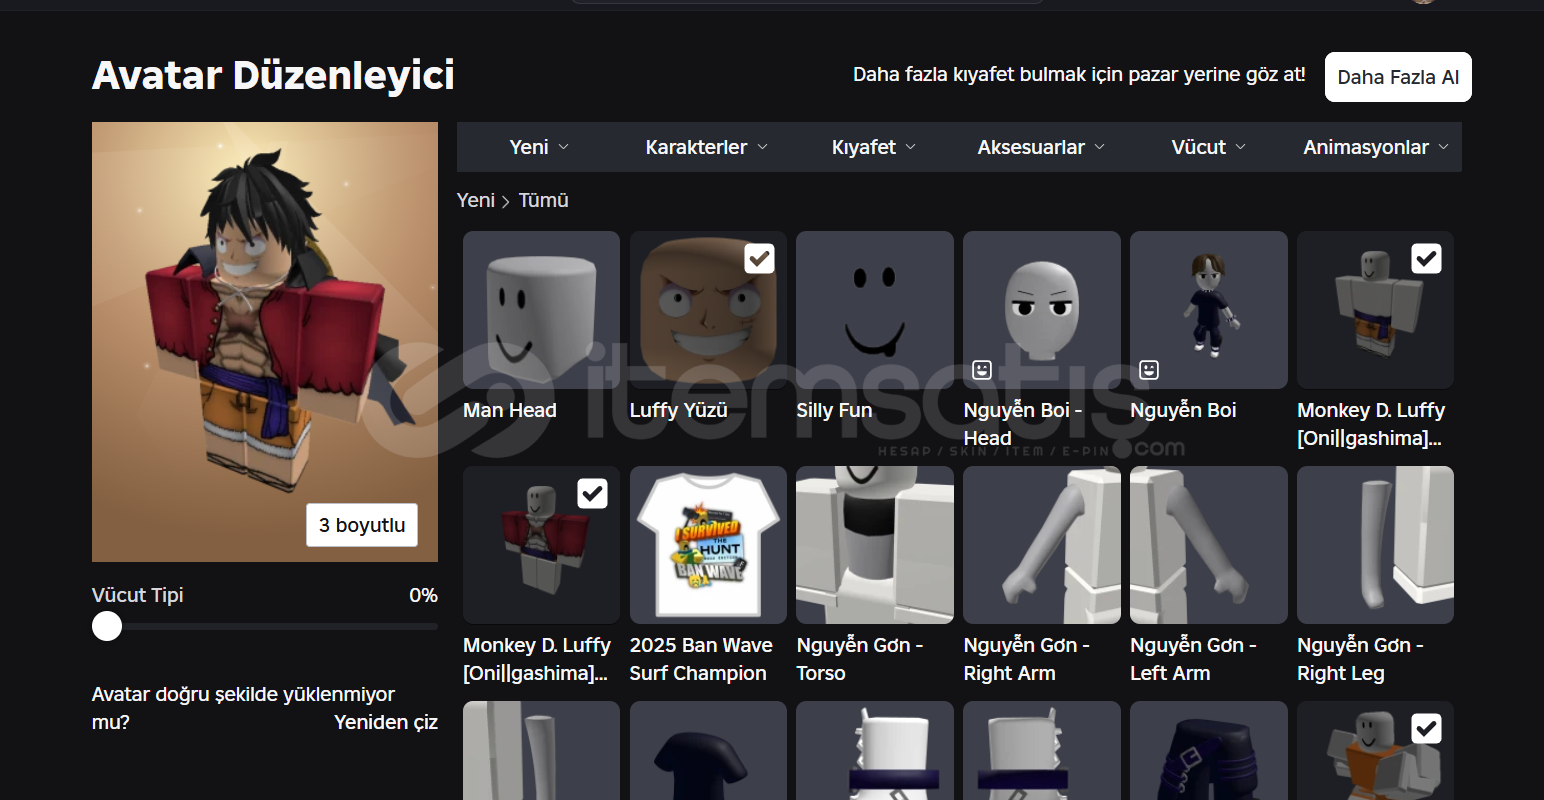Switch avatar preview with 3 boyutlu button

point(362,525)
